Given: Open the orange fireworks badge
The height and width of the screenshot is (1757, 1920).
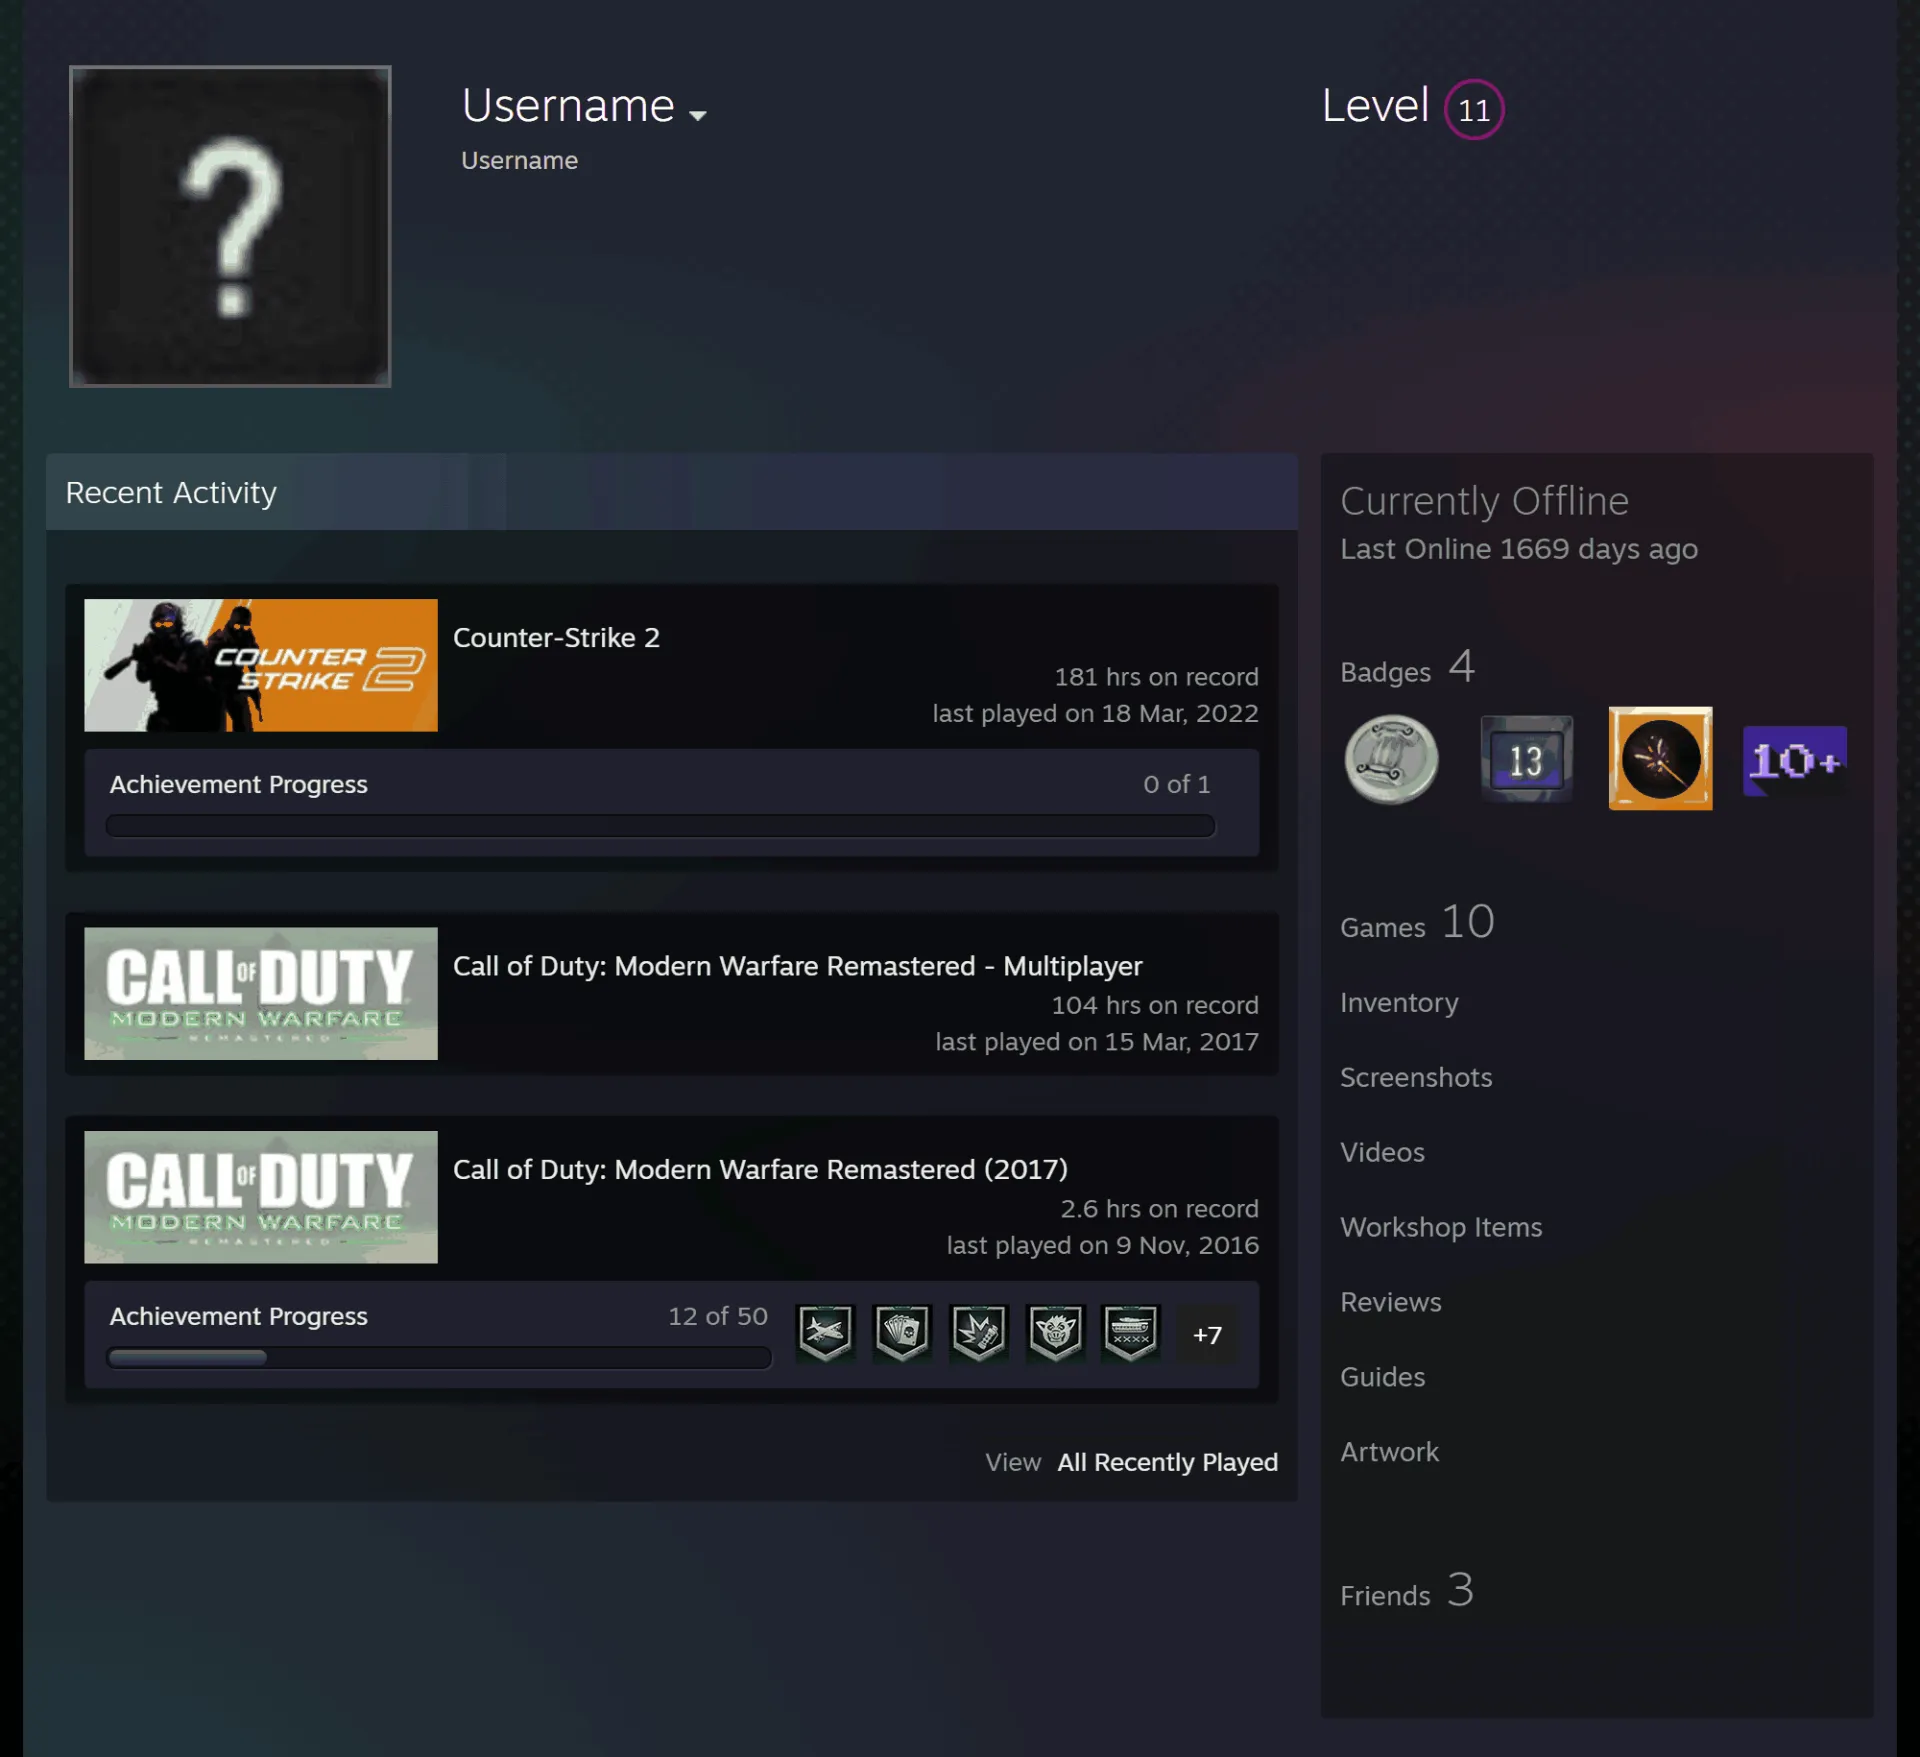Looking at the screenshot, I should point(1660,758).
